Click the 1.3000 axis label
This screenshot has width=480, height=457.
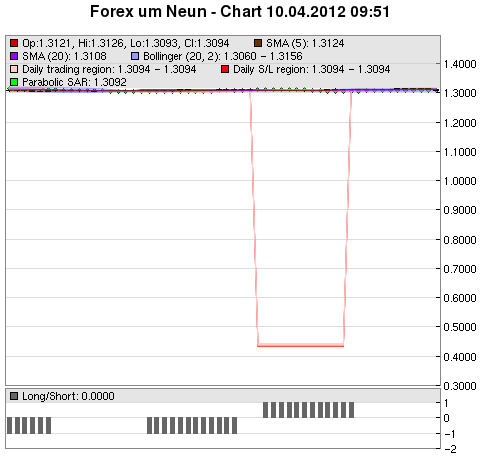point(460,93)
